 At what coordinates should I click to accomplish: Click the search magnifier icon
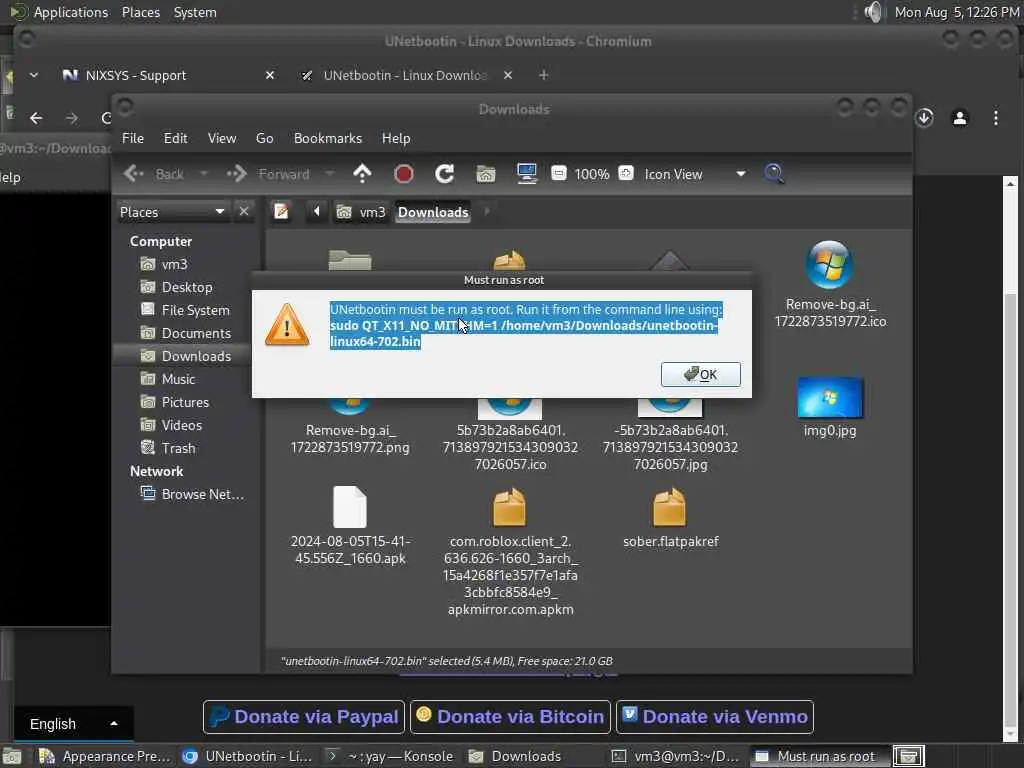pyautogui.click(x=774, y=174)
